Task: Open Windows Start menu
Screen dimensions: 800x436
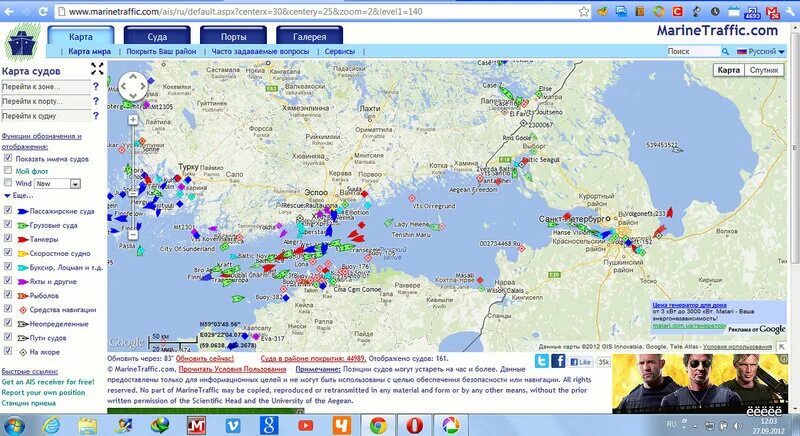Action: pos(14,425)
